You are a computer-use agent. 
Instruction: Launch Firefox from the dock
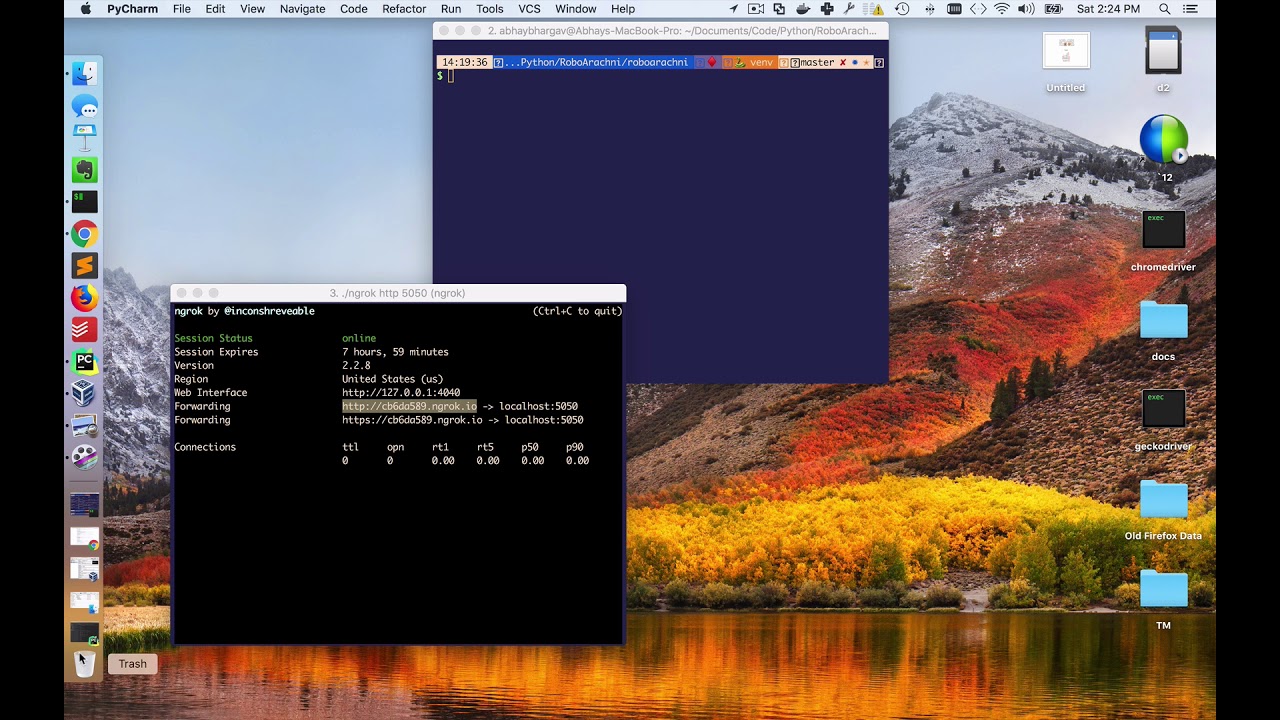click(x=85, y=298)
